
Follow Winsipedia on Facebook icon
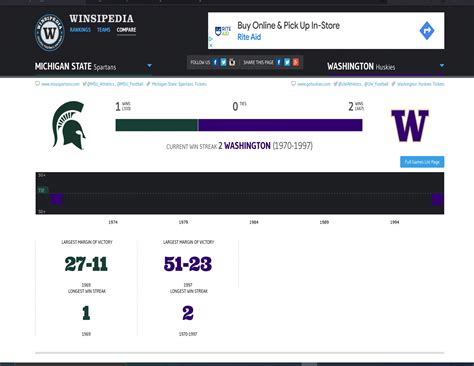point(215,62)
